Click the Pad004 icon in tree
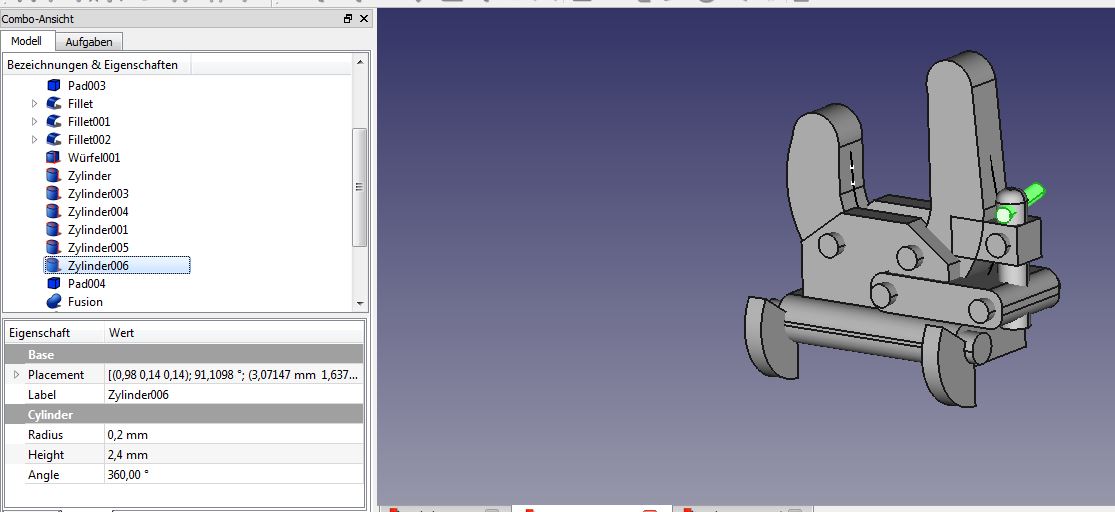Viewport: 1115px width, 512px height. (x=54, y=284)
